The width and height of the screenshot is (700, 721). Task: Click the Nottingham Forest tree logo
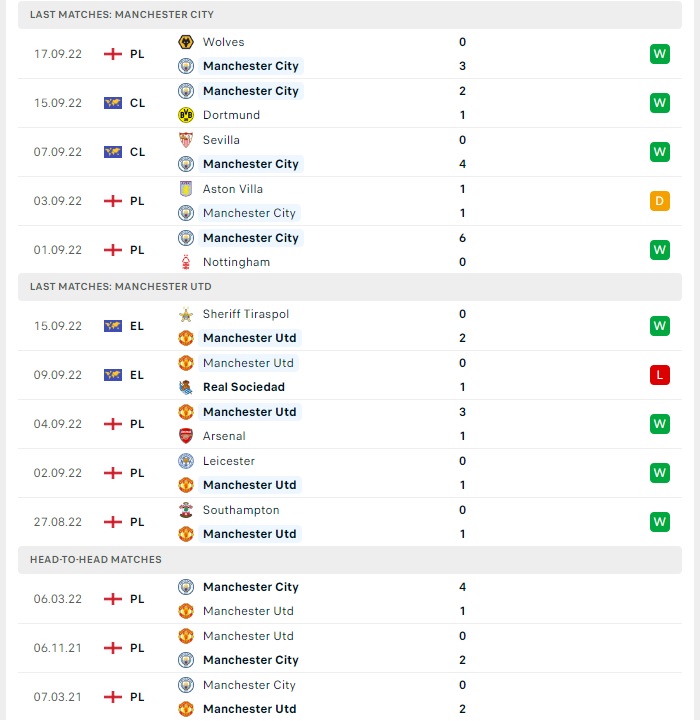coord(186,262)
